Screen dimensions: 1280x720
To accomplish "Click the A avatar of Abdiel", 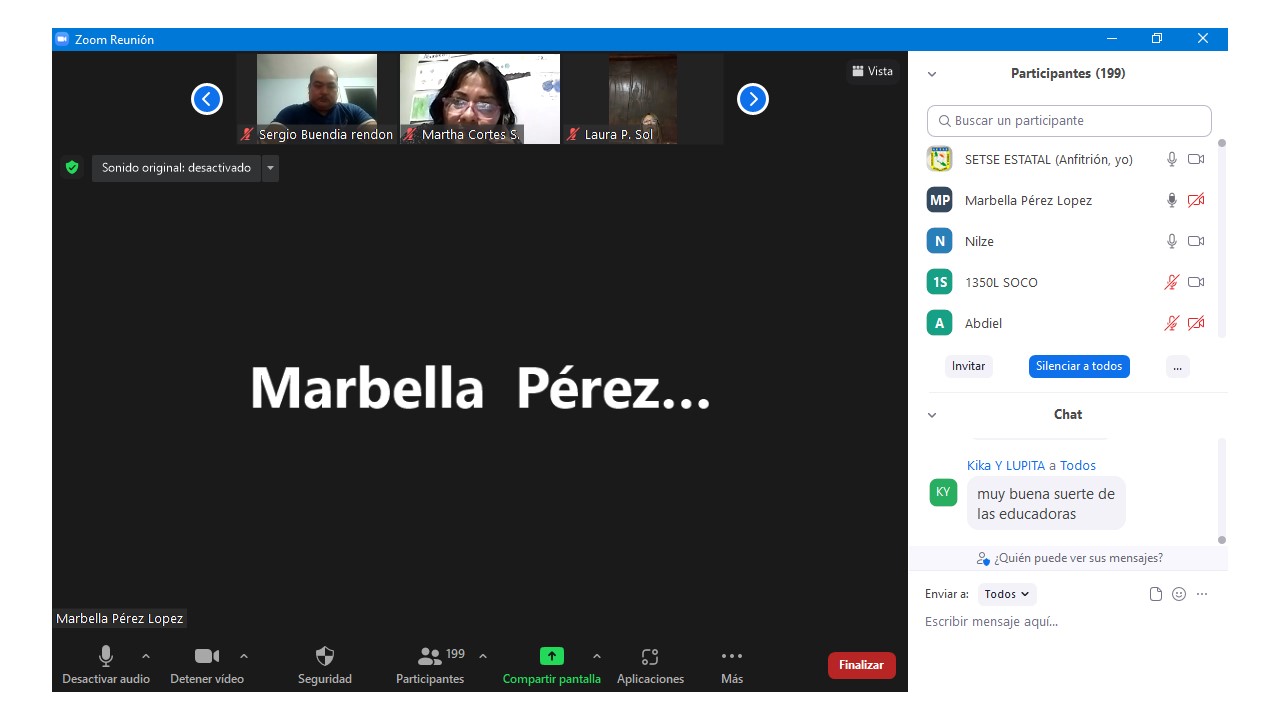I will tap(939, 323).
